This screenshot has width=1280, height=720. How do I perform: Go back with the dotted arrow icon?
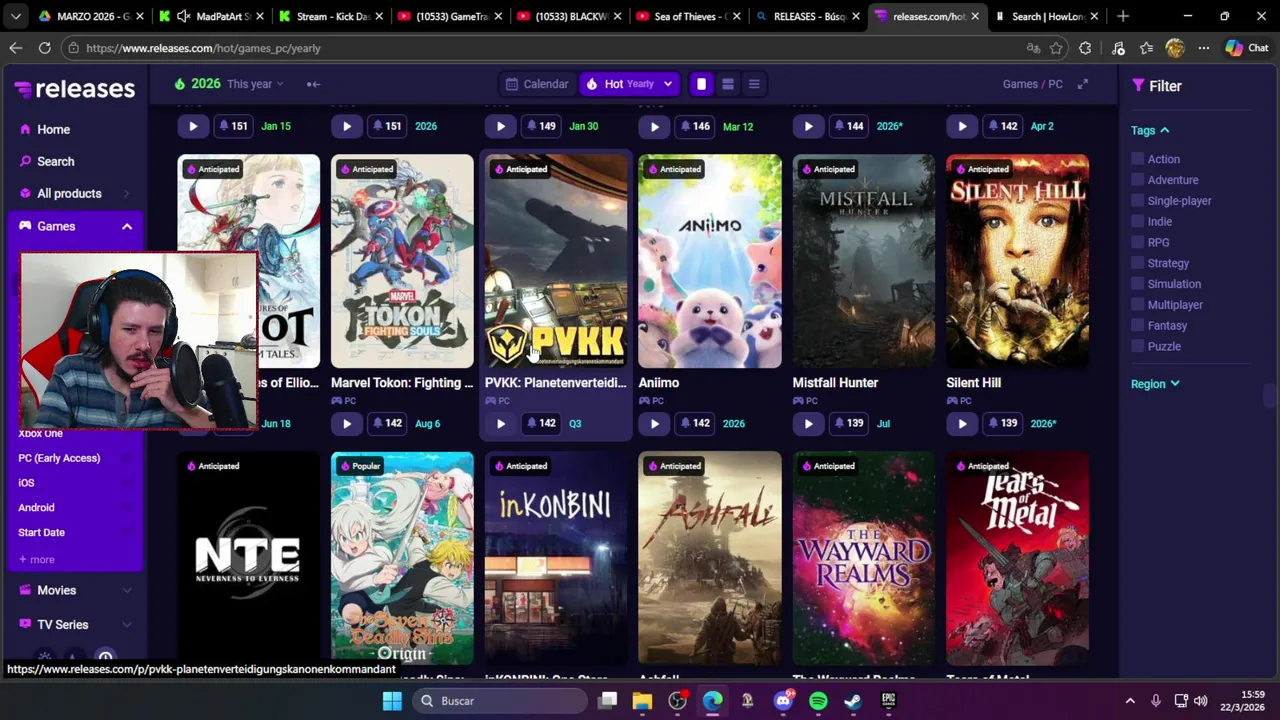tap(313, 84)
